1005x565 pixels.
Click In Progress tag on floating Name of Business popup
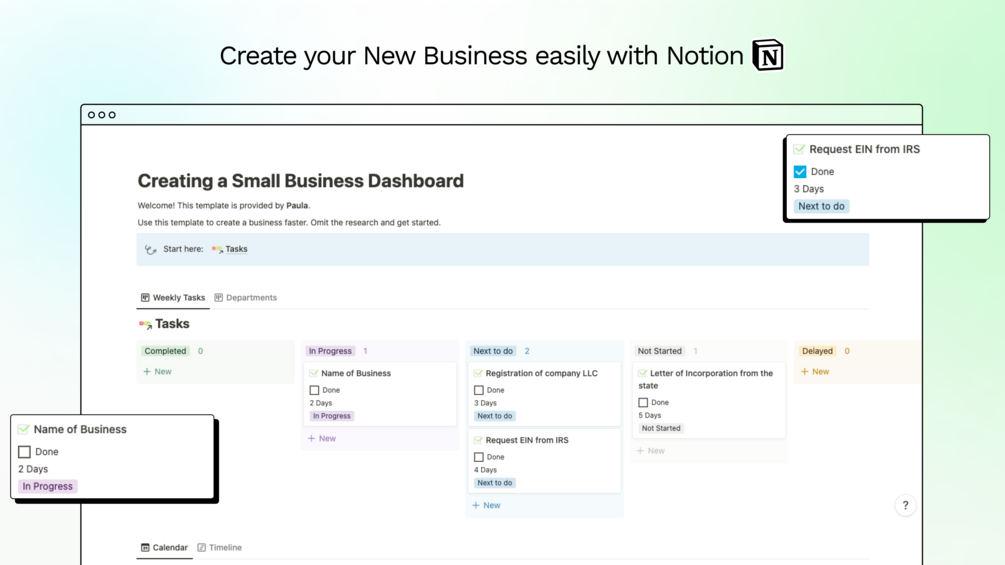(47, 486)
